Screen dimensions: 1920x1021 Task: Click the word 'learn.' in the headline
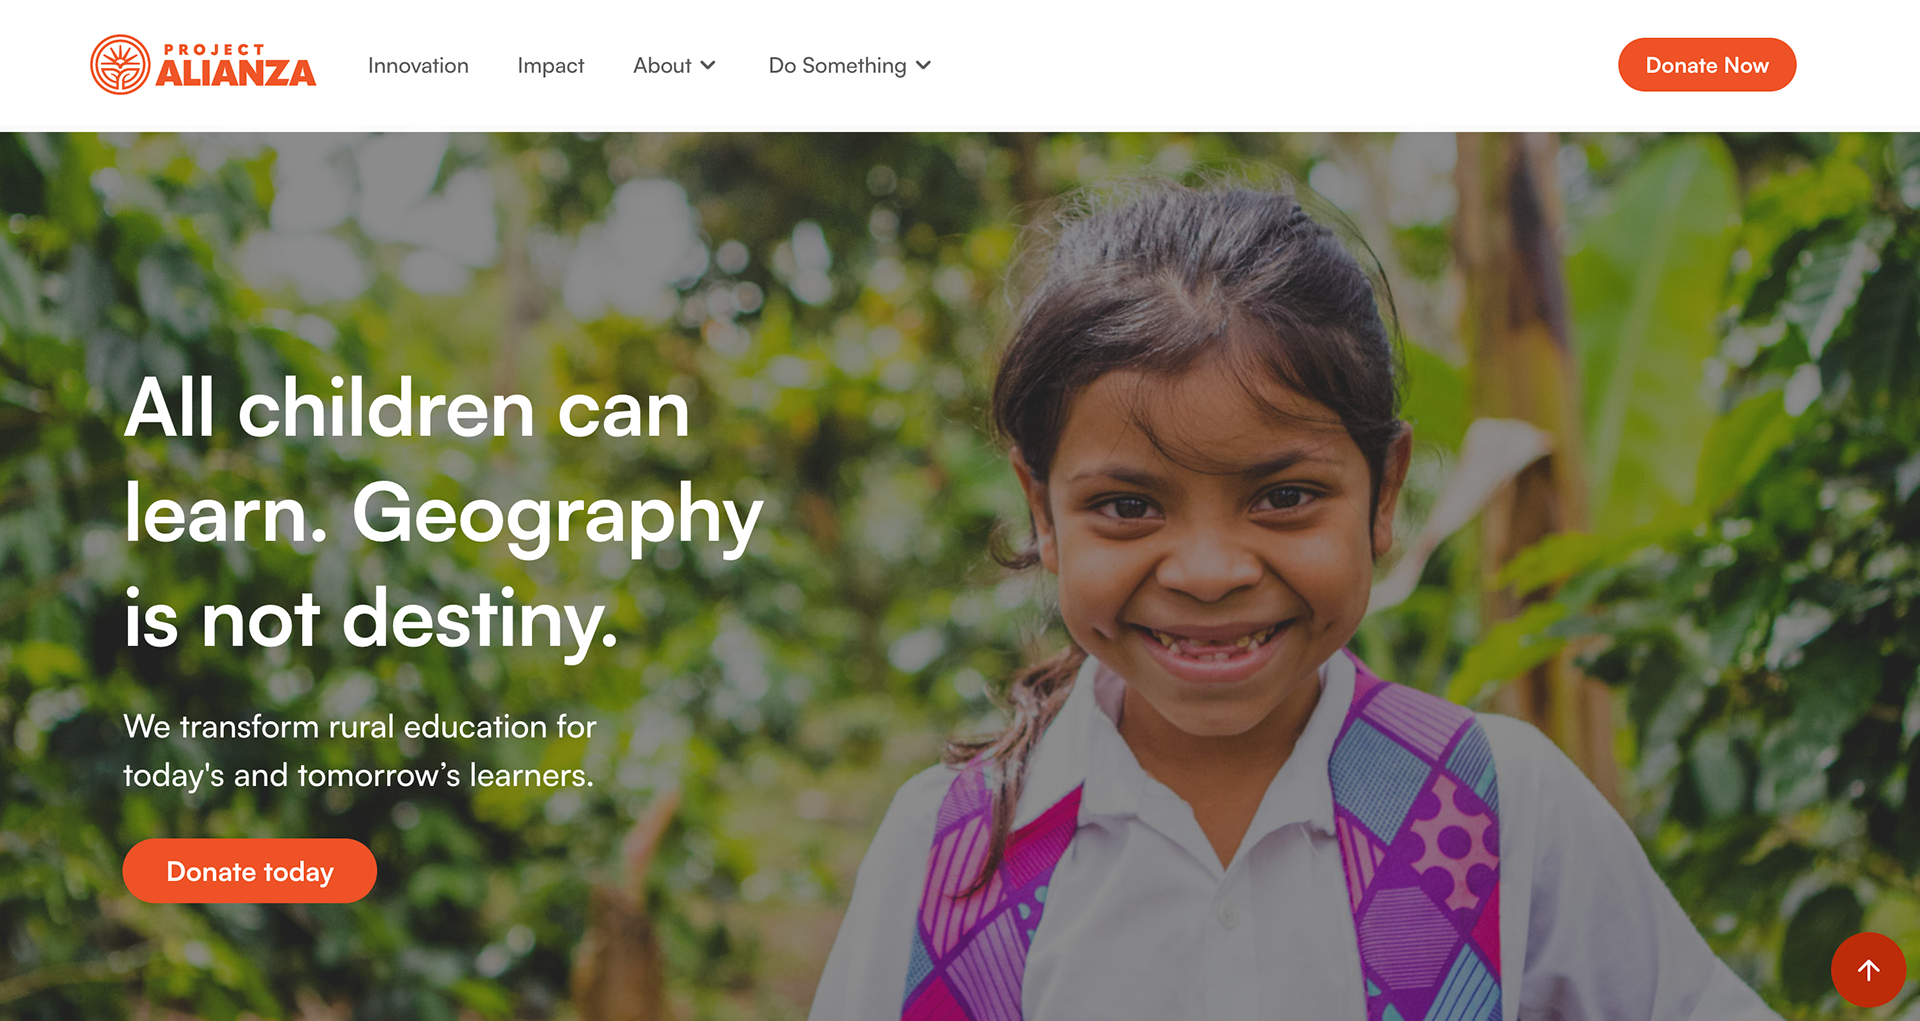(x=226, y=514)
